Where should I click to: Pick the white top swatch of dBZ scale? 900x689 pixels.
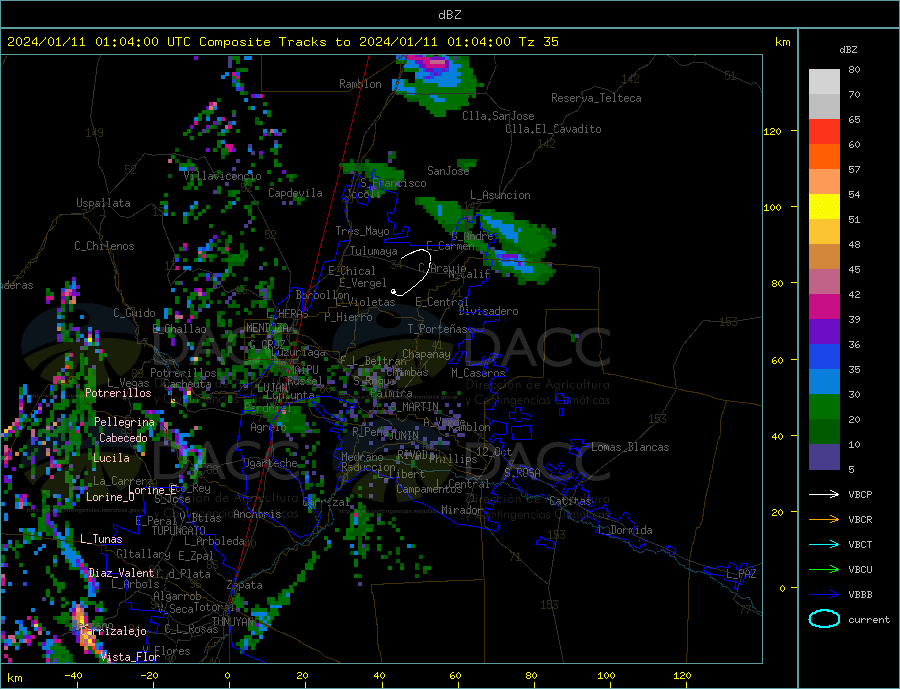point(824,82)
